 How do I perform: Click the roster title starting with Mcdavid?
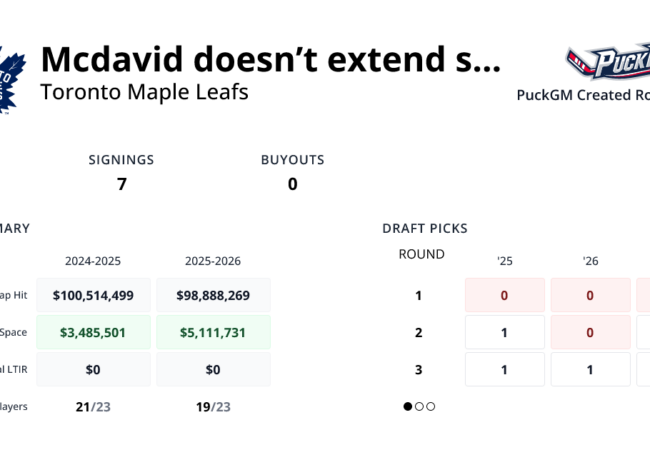270,61
